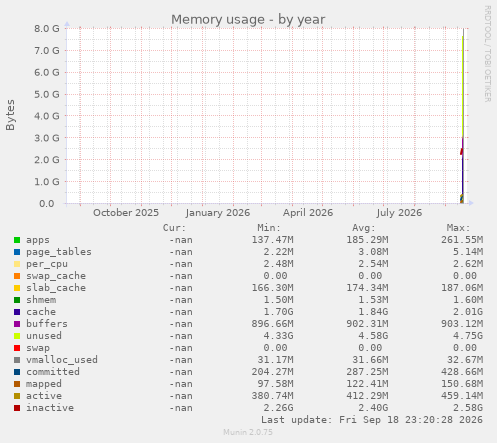Click the 'vmalloc_used' legend label
Image resolution: width=497 pixels, height=443 pixels.
62,360
